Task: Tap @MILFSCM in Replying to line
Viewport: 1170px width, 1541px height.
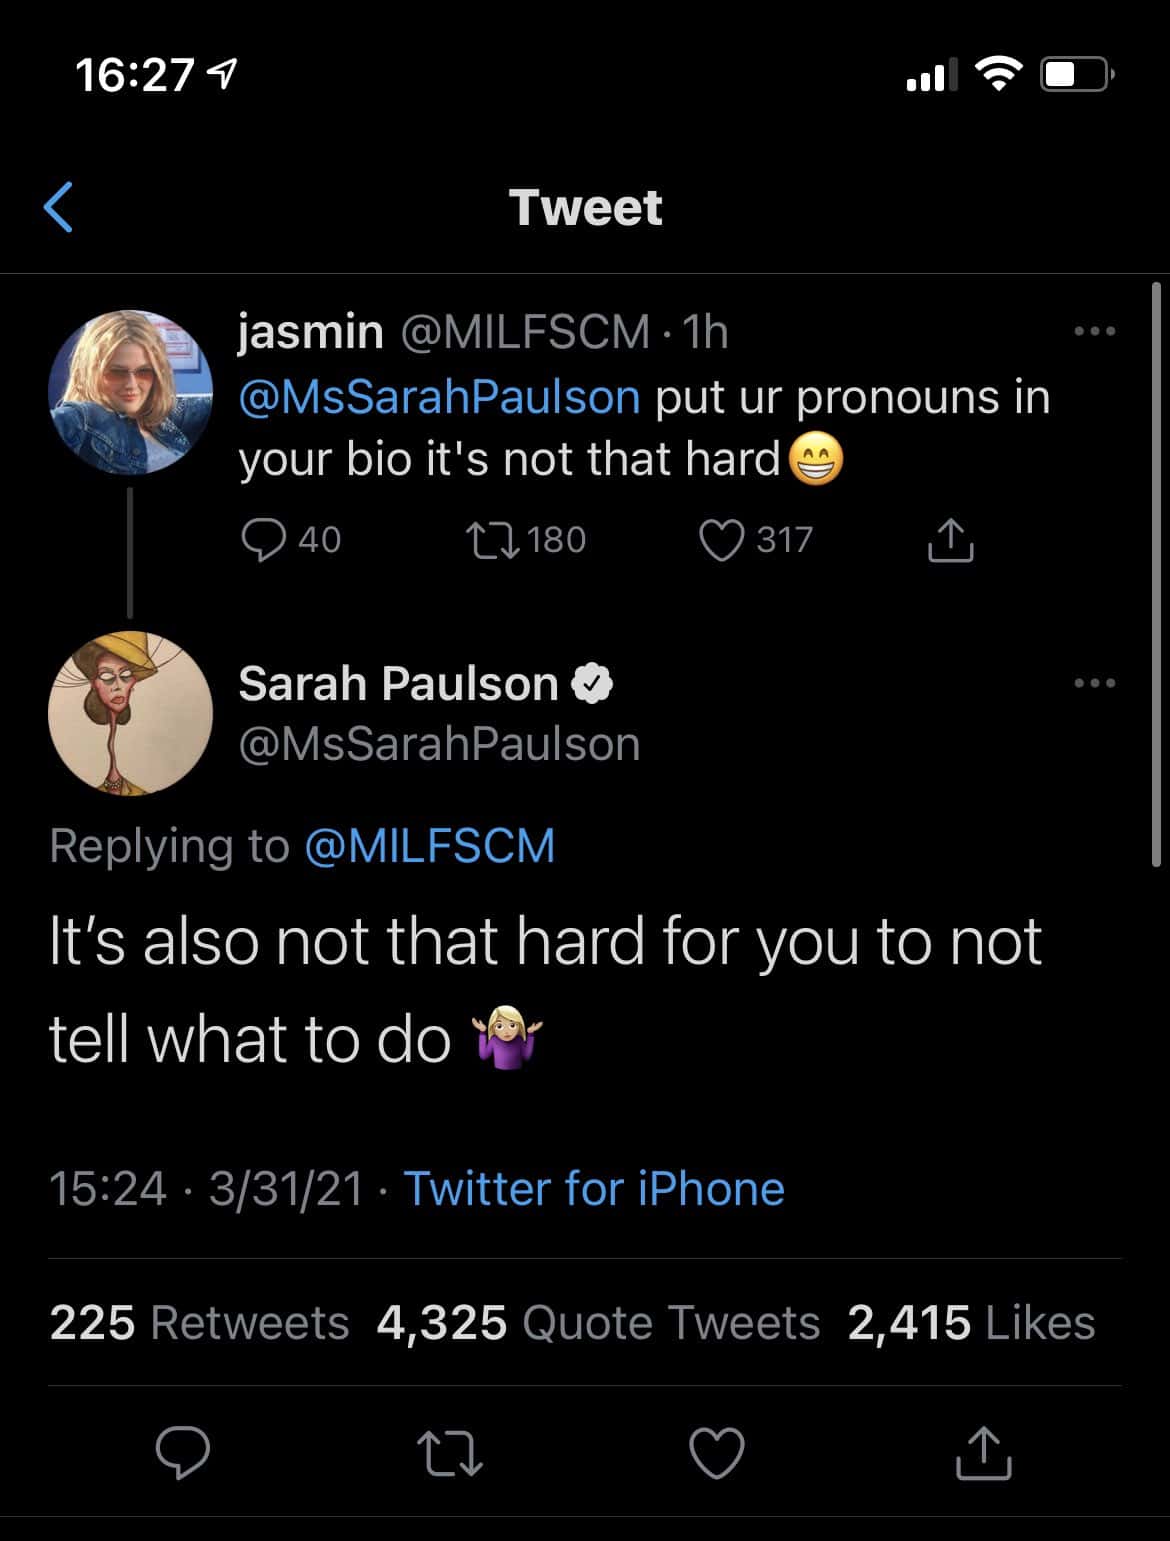Action: pyautogui.click(x=429, y=846)
